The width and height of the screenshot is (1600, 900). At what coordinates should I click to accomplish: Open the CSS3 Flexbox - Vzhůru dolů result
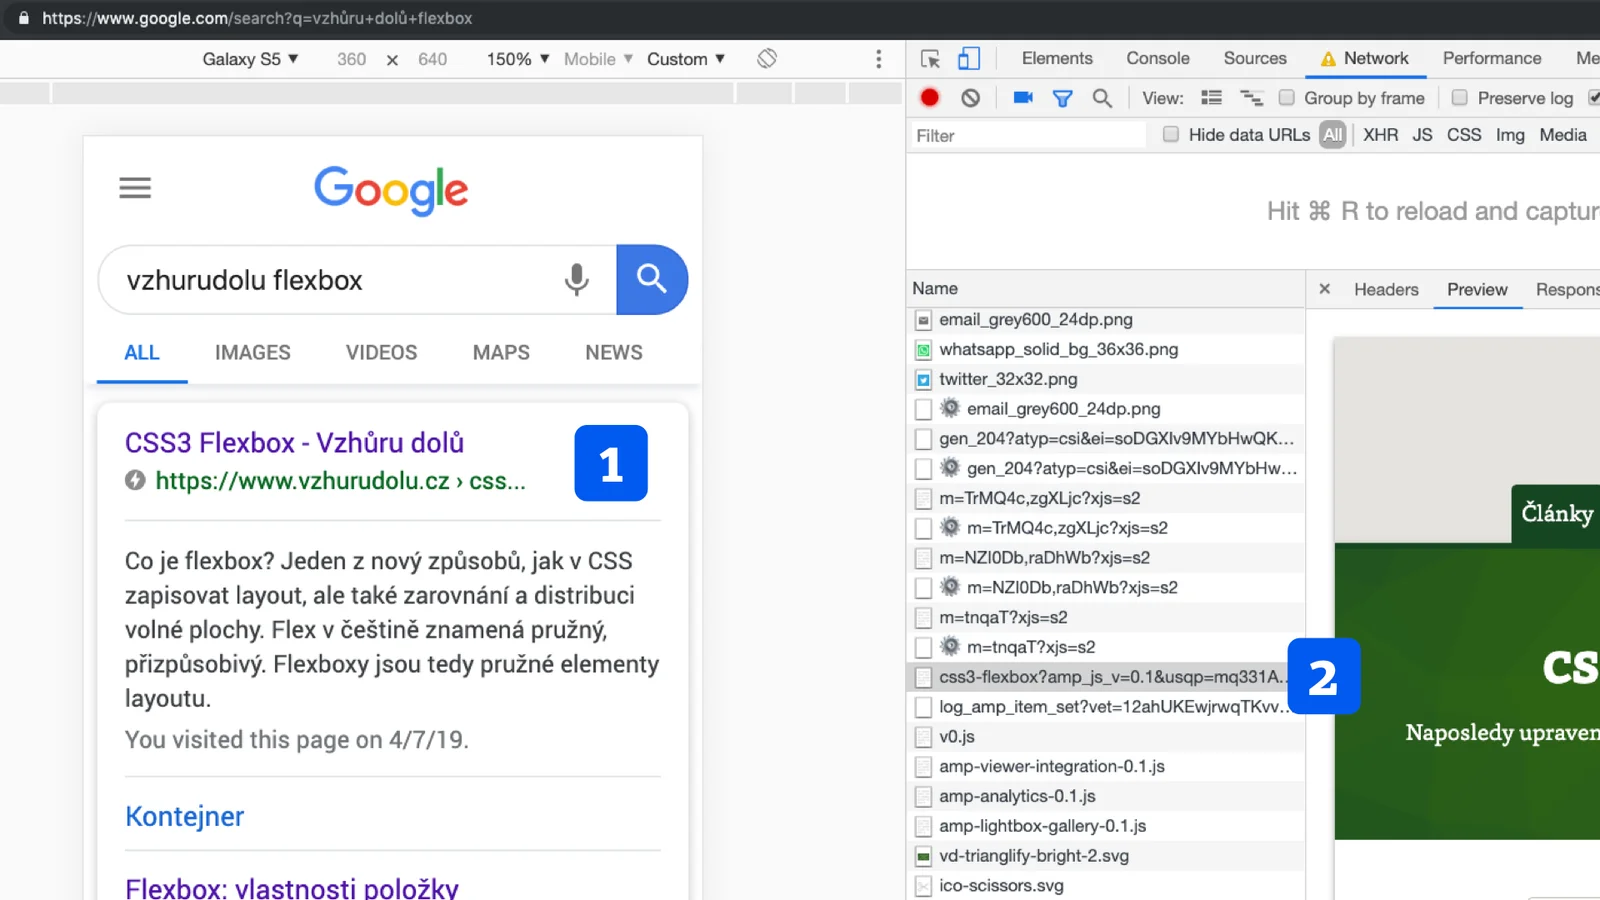click(294, 442)
